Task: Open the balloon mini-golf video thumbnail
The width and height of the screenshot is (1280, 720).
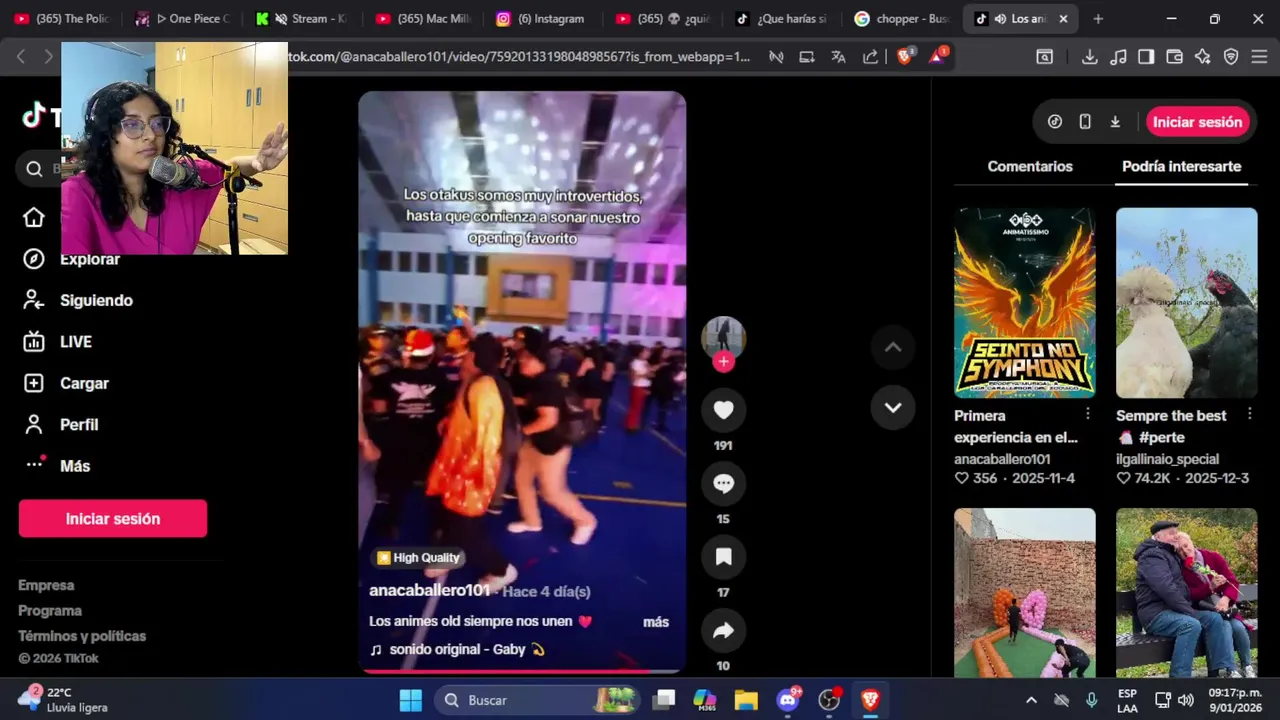Action: point(1024,593)
